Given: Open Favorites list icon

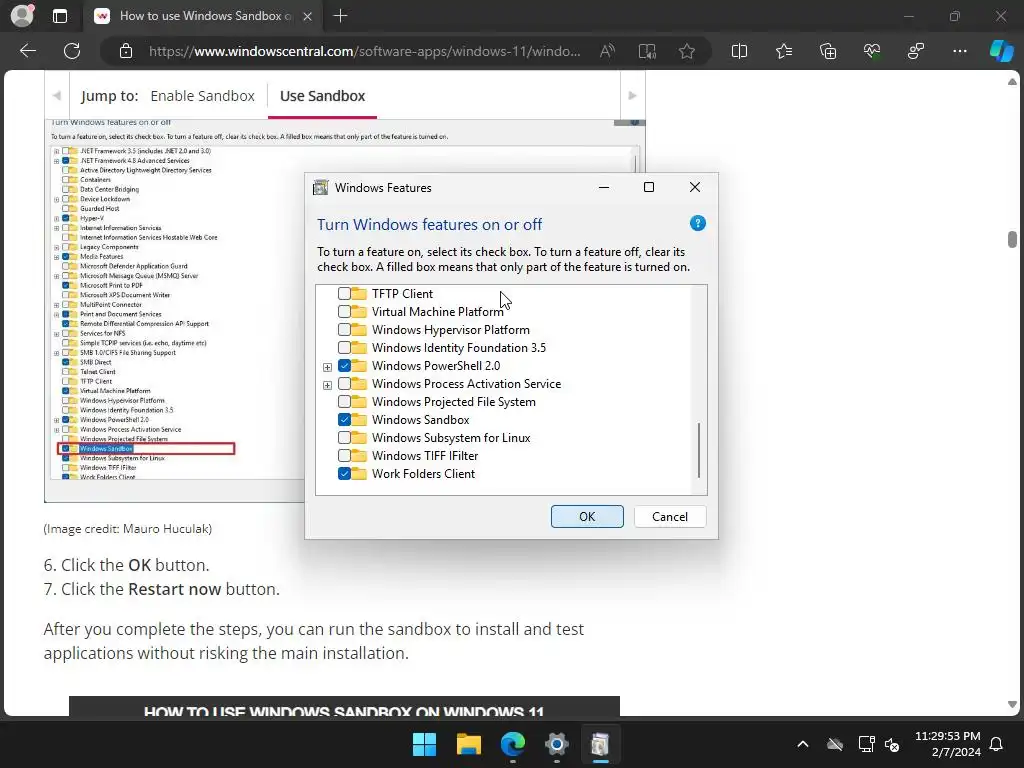Looking at the screenshot, I should point(784,51).
